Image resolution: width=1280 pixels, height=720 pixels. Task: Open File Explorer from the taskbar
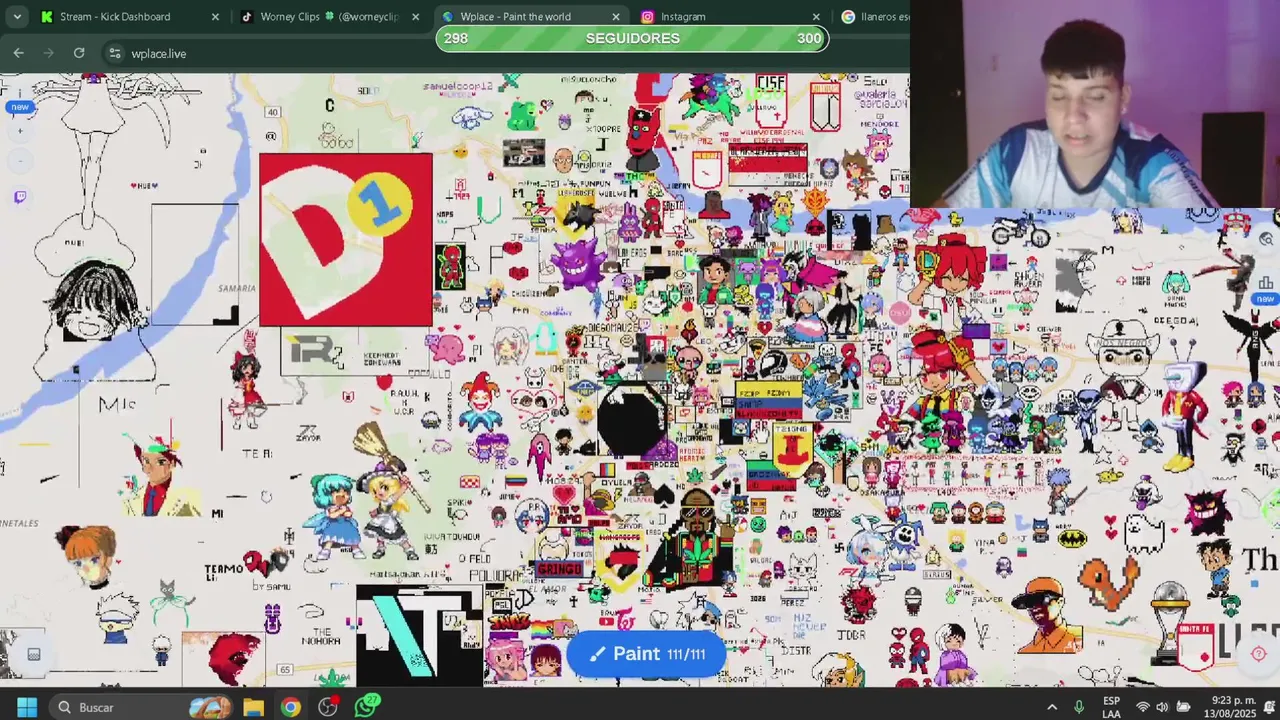click(x=253, y=707)
